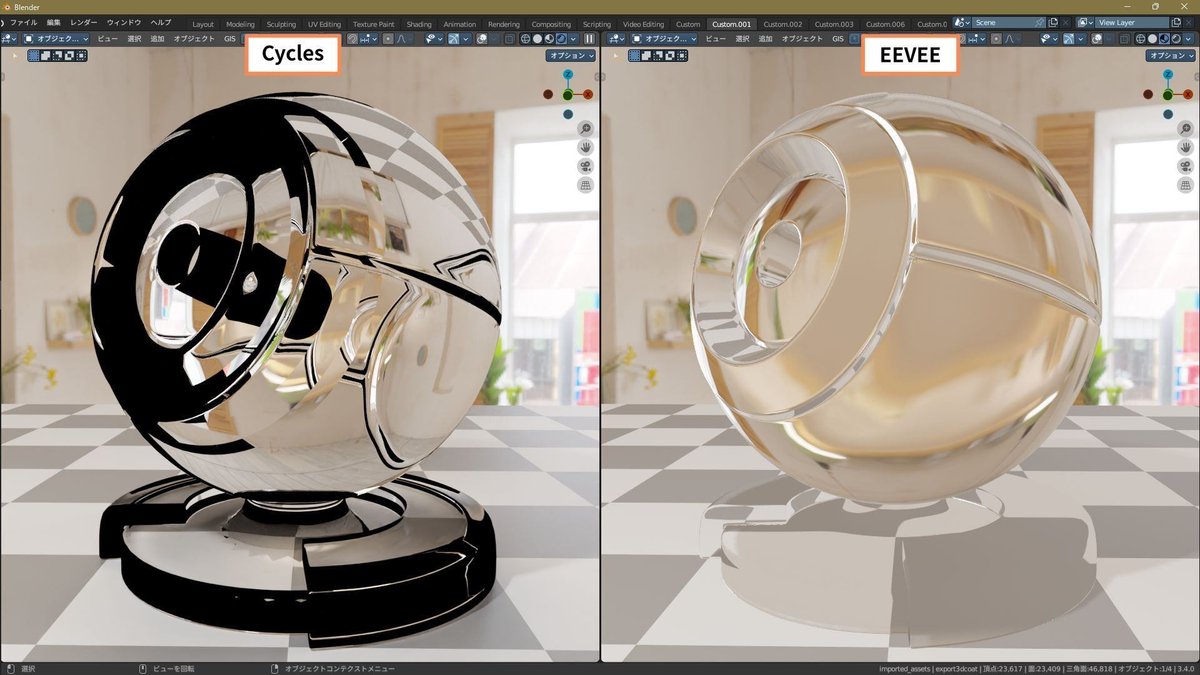Screen dimensions: 1200x675
Task: Open object mode dropdown in EEVEE viewport
Action: point(663,38)
